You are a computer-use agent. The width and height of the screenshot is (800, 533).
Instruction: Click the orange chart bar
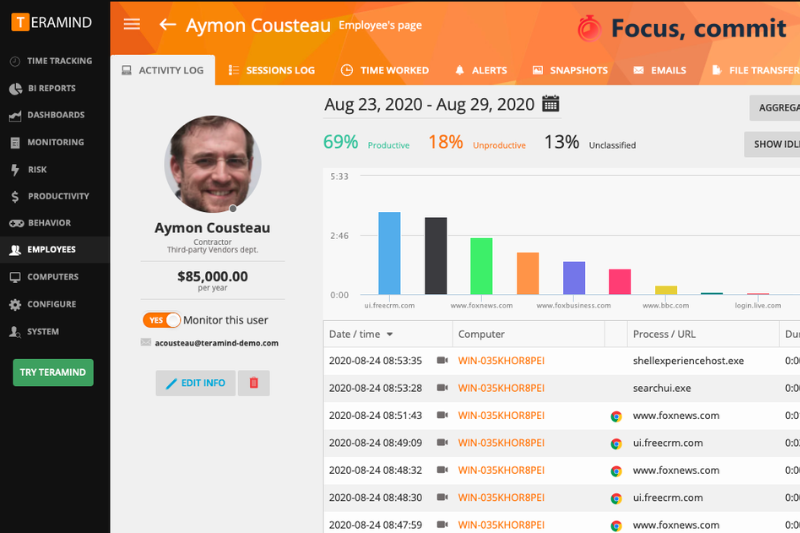click(528, 273)
